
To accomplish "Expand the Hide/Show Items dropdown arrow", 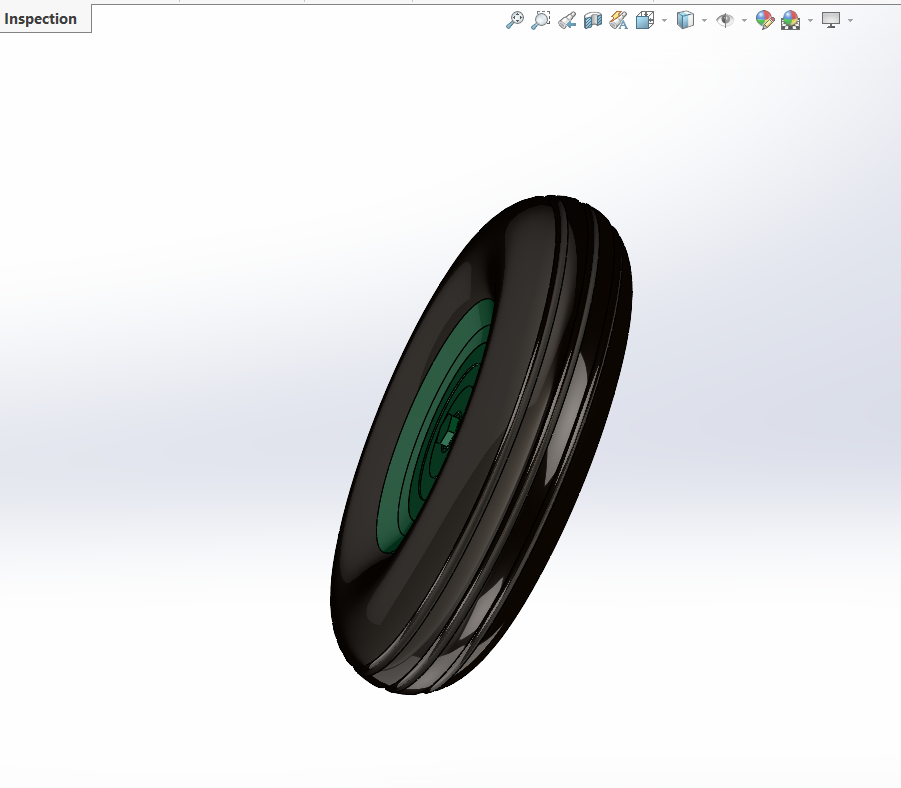I will (744, 21).
